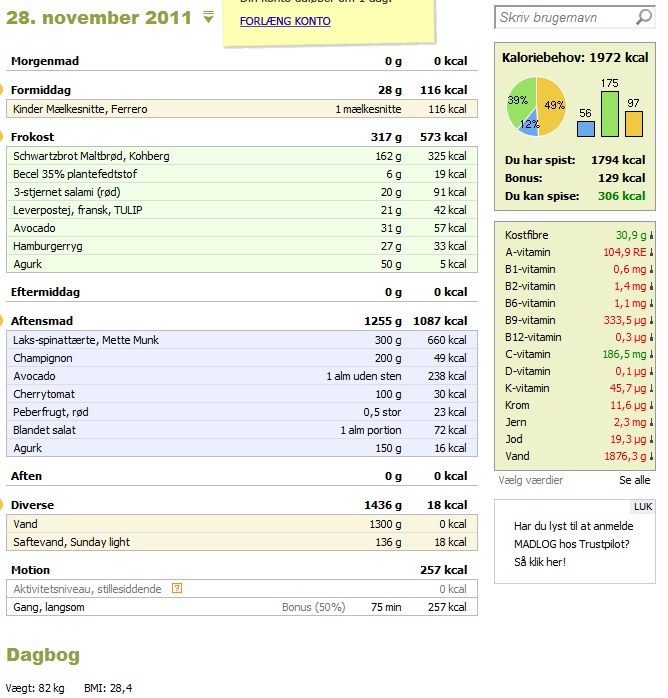Click the yellow marker icon beside Formiddag
668x698 pixels.
(x=3, y=90)
